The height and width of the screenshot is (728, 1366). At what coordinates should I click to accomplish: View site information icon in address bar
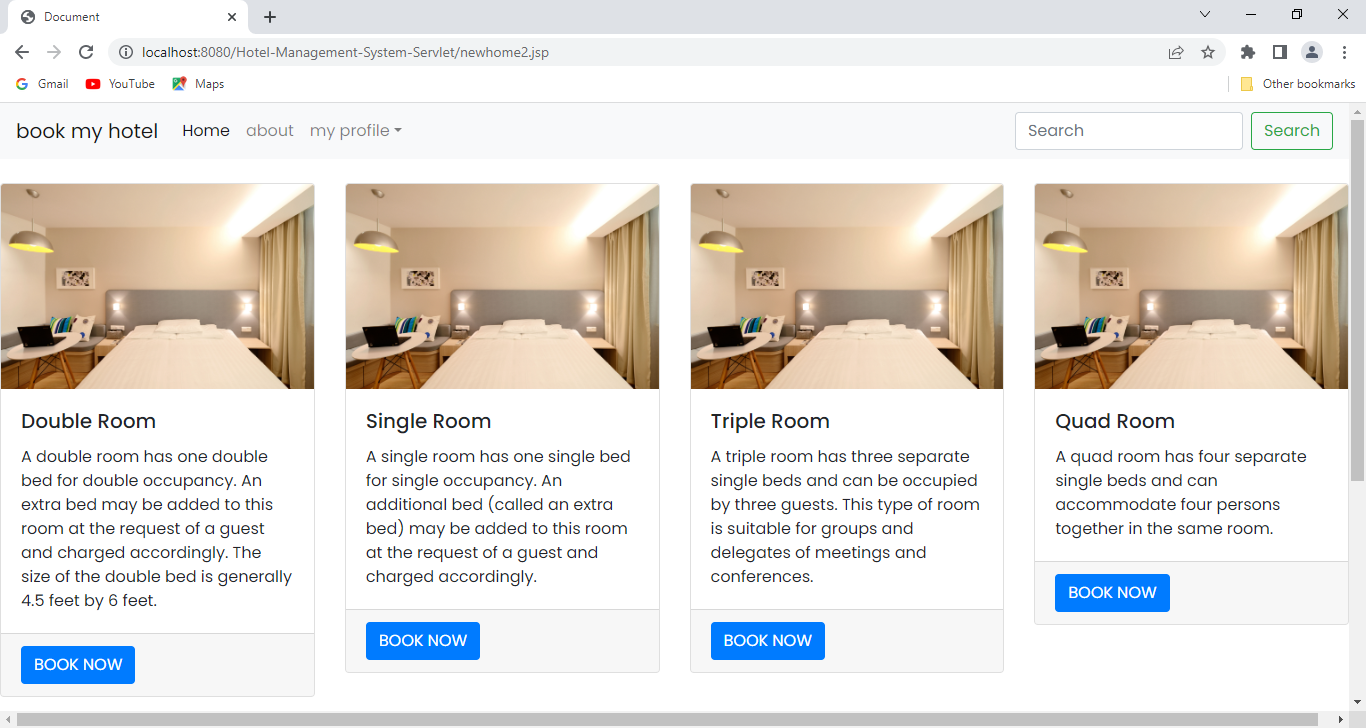126,52
